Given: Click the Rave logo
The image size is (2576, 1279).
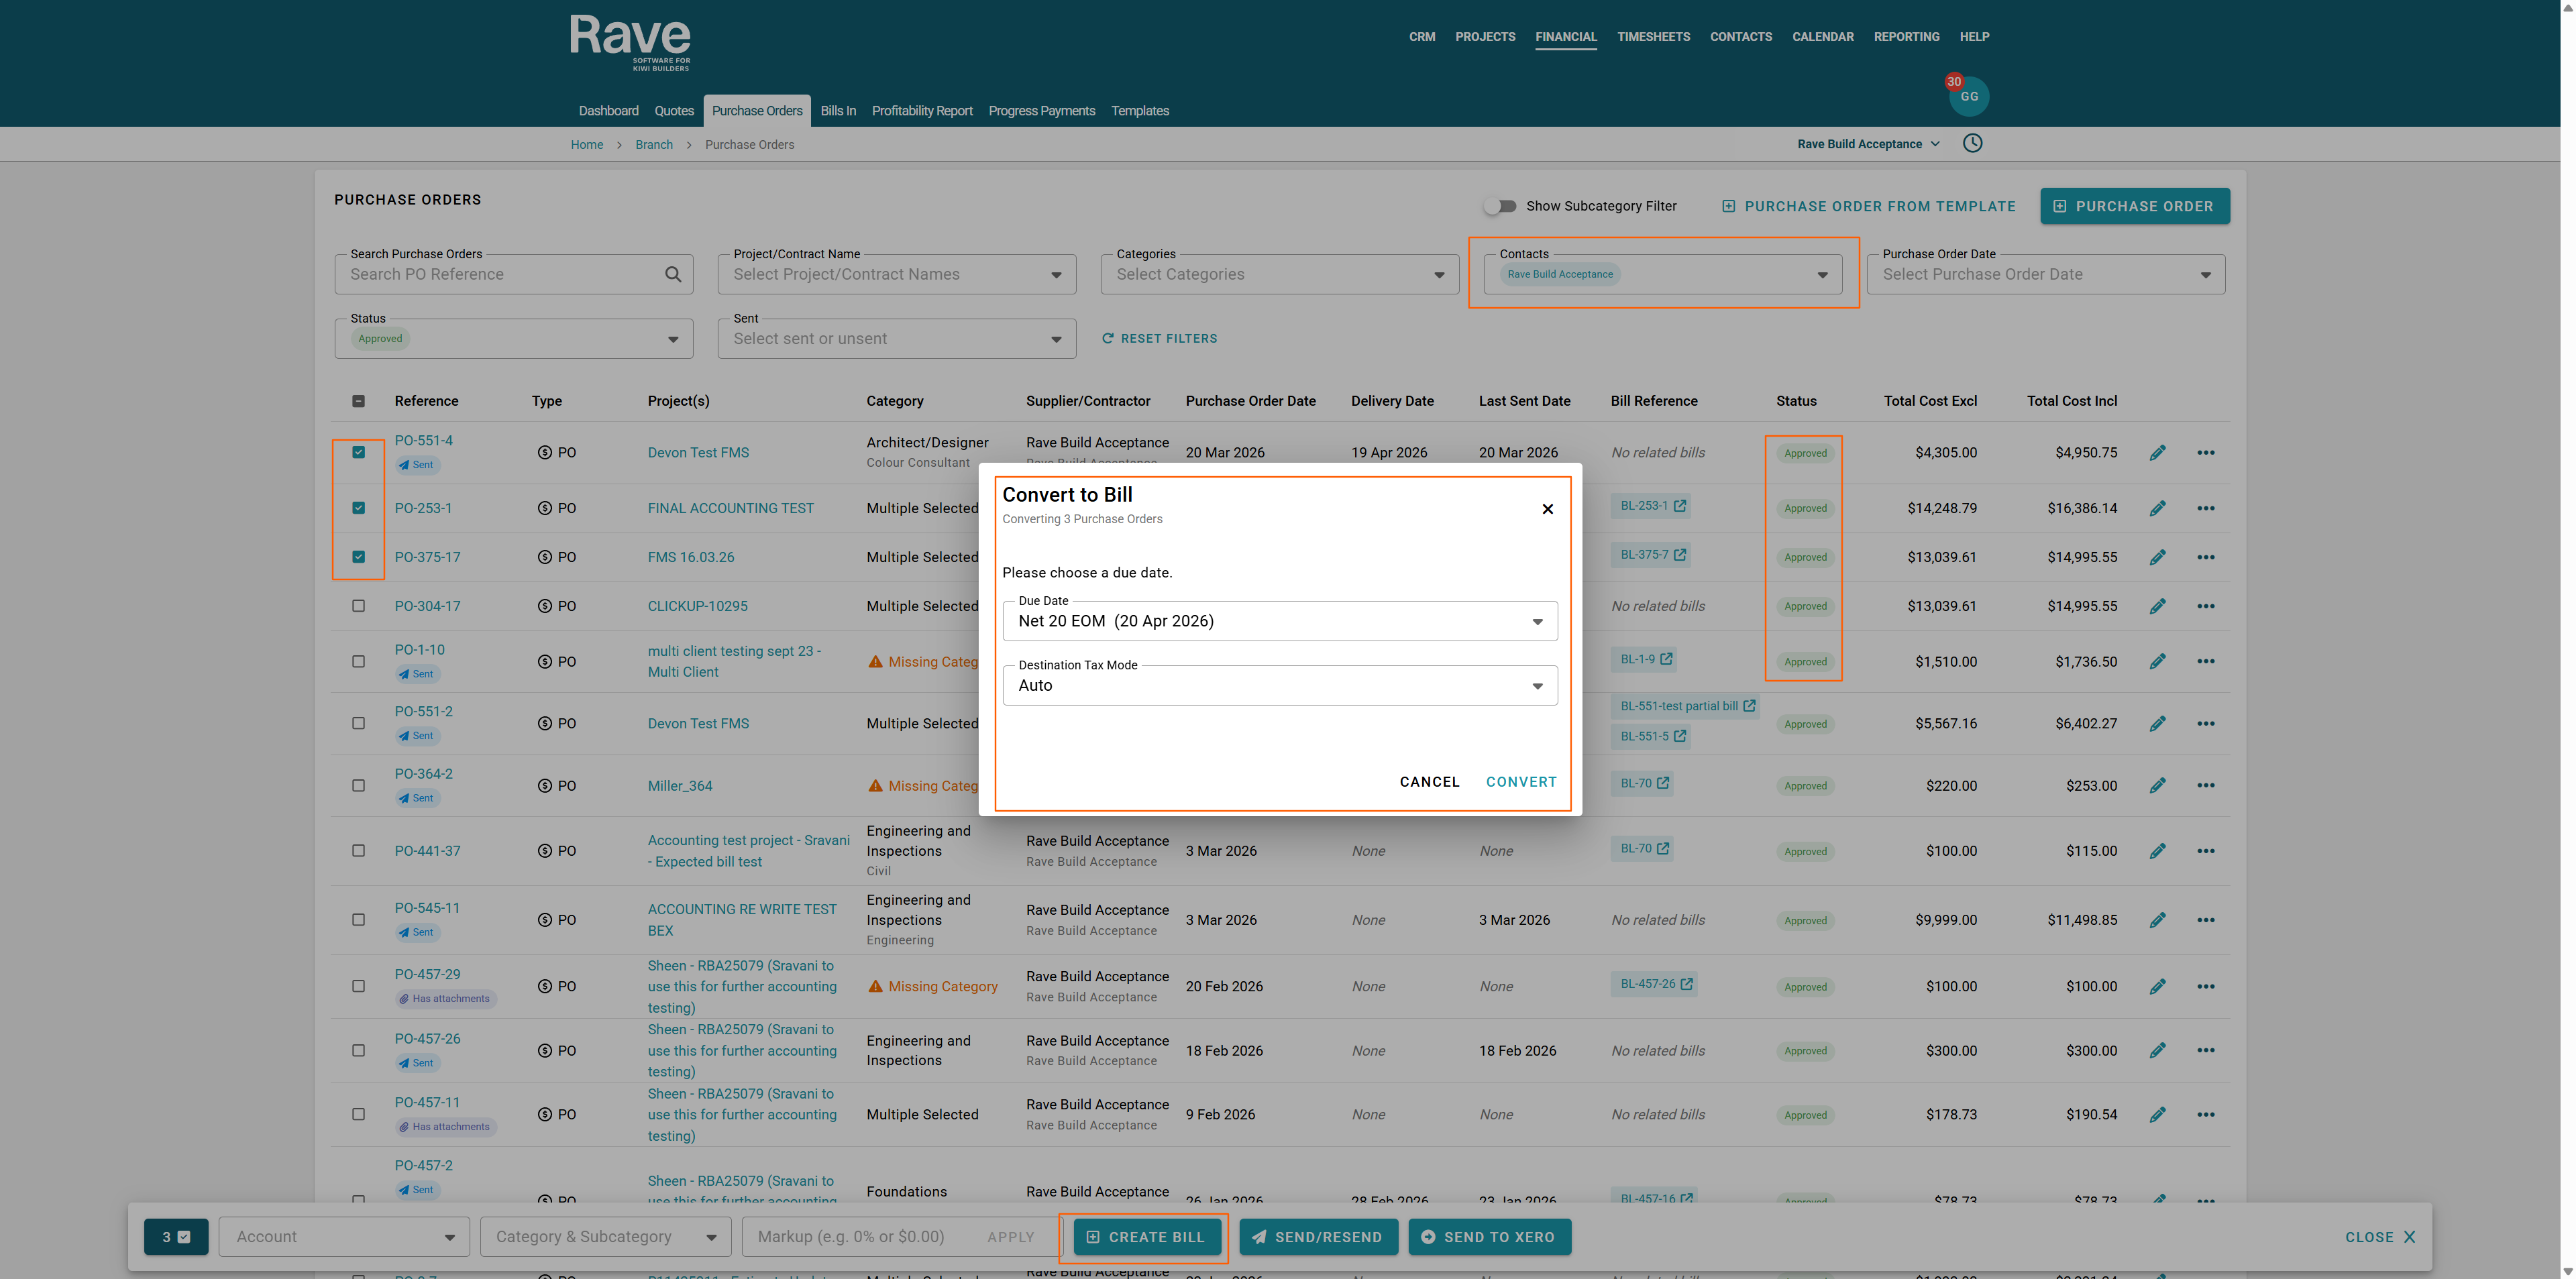Looking at the screenshot, I should [x=630, y=40].
